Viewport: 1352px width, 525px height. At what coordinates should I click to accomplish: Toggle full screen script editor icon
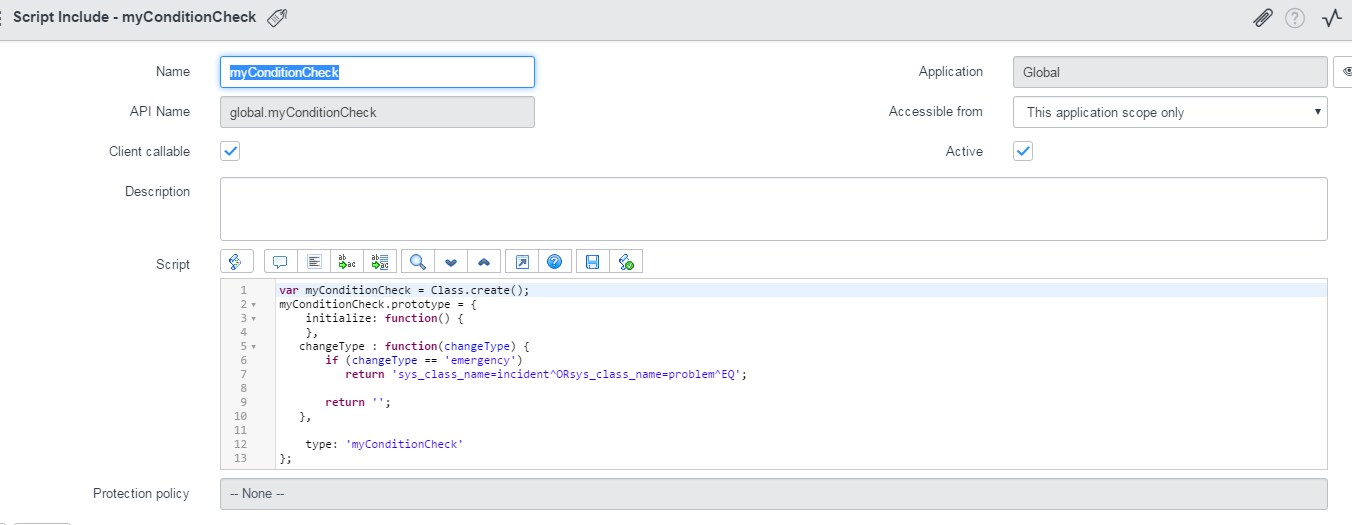pyautogui.click(x=521, y=261)
